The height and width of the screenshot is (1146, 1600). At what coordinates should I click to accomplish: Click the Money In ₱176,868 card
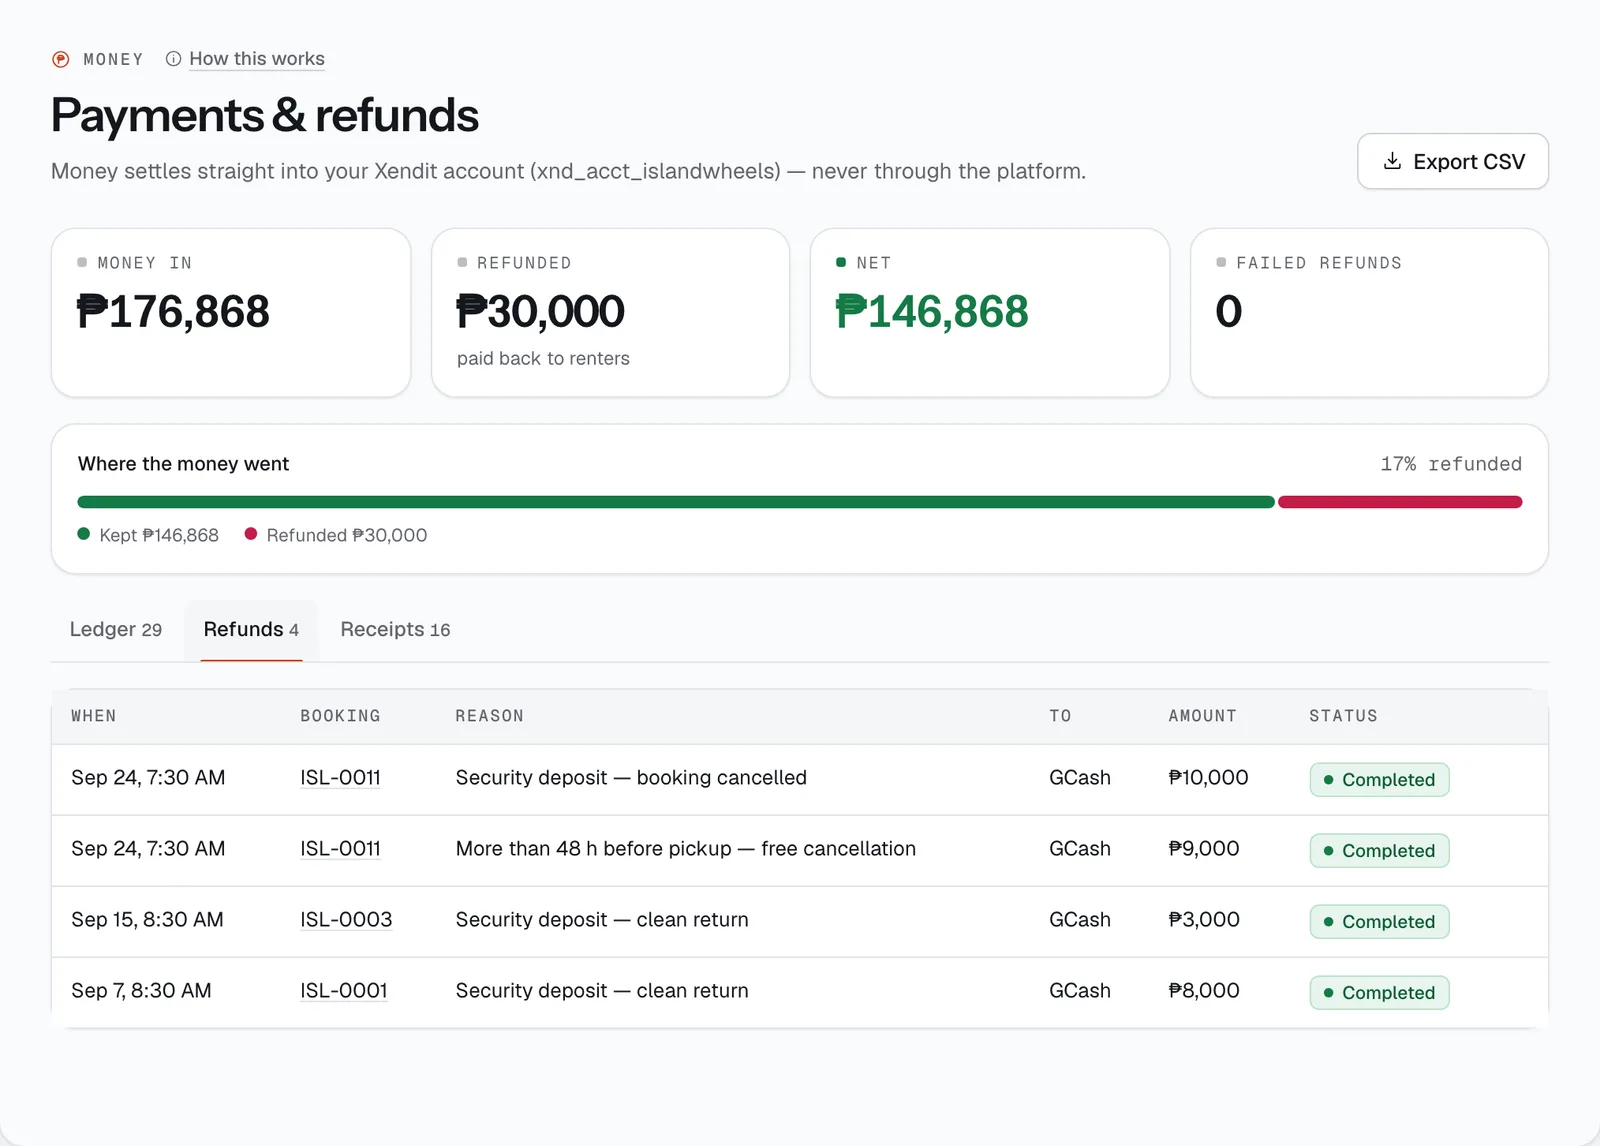click(231, 313)
